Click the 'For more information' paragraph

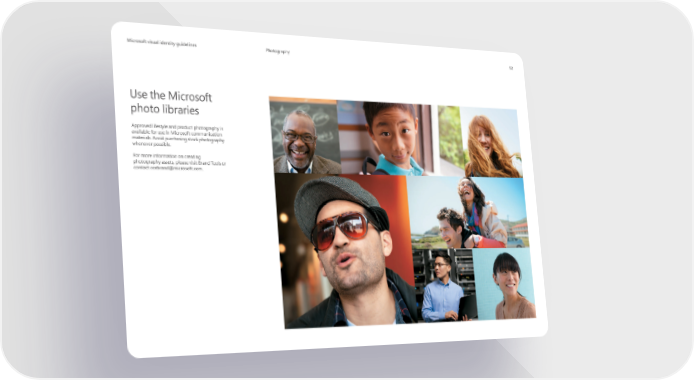(x=179, y=162)
